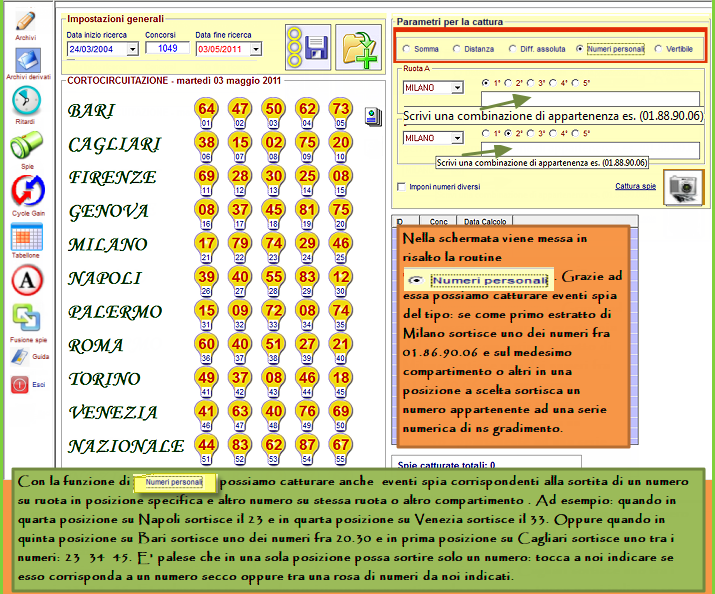Click the NAZIONALE wheel name
715x594 pixels.
click(x=126, y=446)
